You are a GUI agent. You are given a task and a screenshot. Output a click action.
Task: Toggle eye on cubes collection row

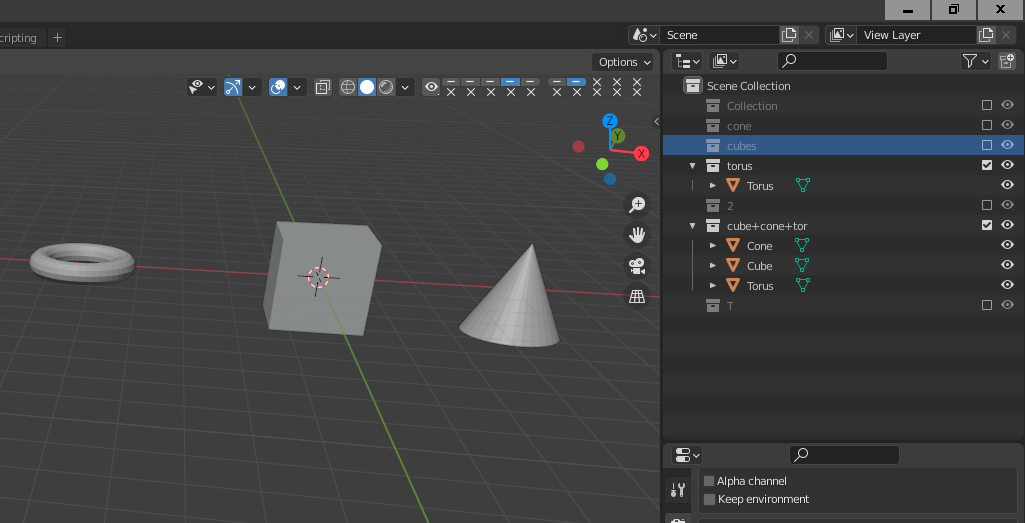pos(1007,145)
